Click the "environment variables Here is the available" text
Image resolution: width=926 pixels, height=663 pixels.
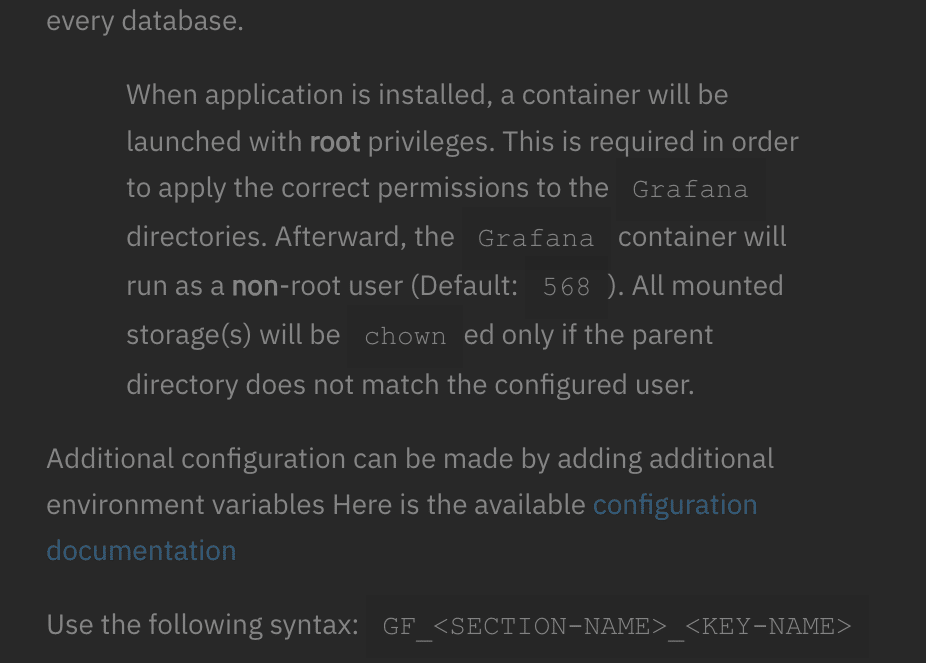click(316, 505)
